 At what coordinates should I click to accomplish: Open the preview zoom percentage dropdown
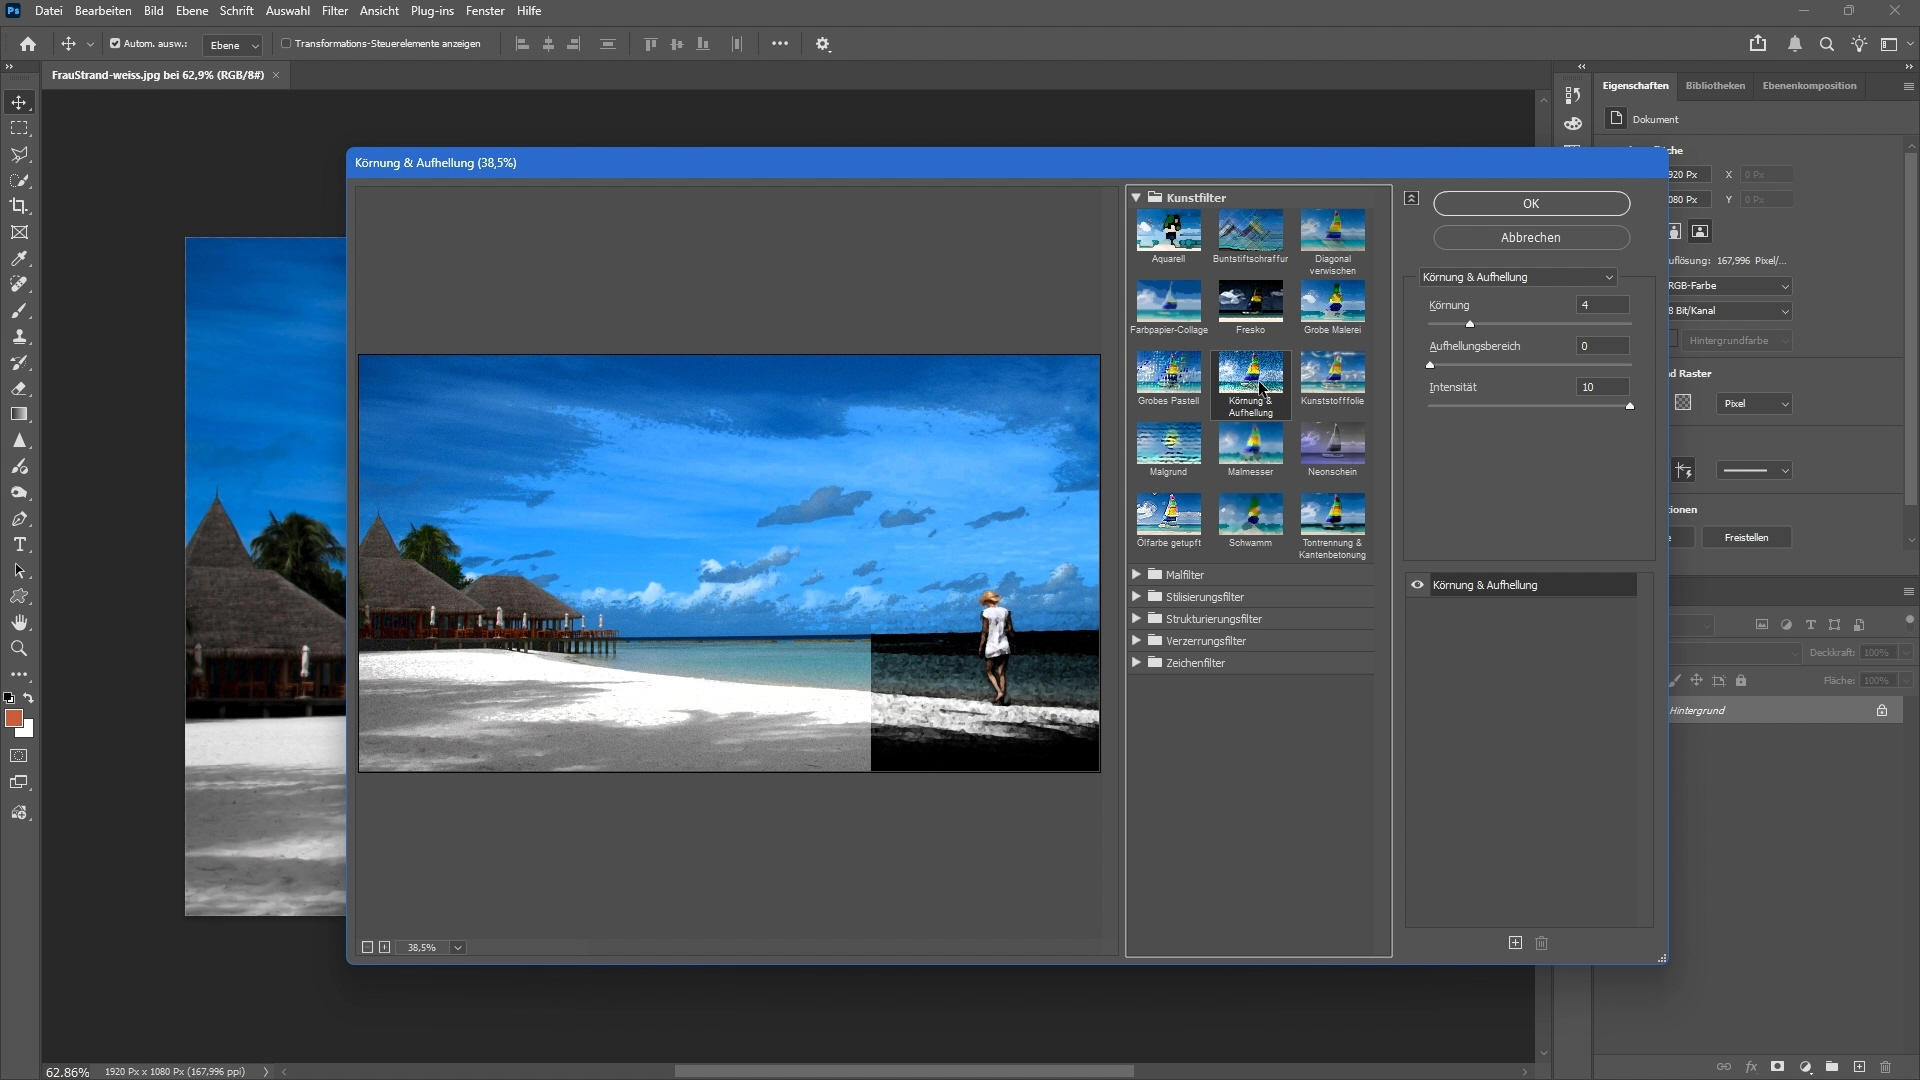[457, 948]
